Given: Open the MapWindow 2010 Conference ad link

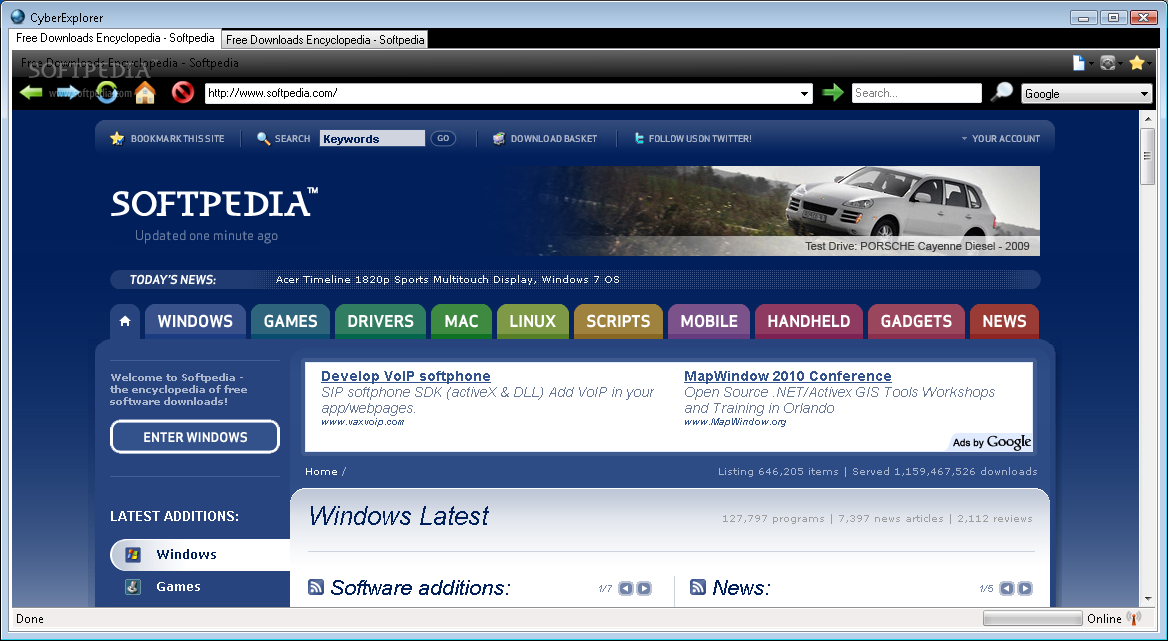Looking at the screenshot, I should pyautogui.click(x=787, y=376).
